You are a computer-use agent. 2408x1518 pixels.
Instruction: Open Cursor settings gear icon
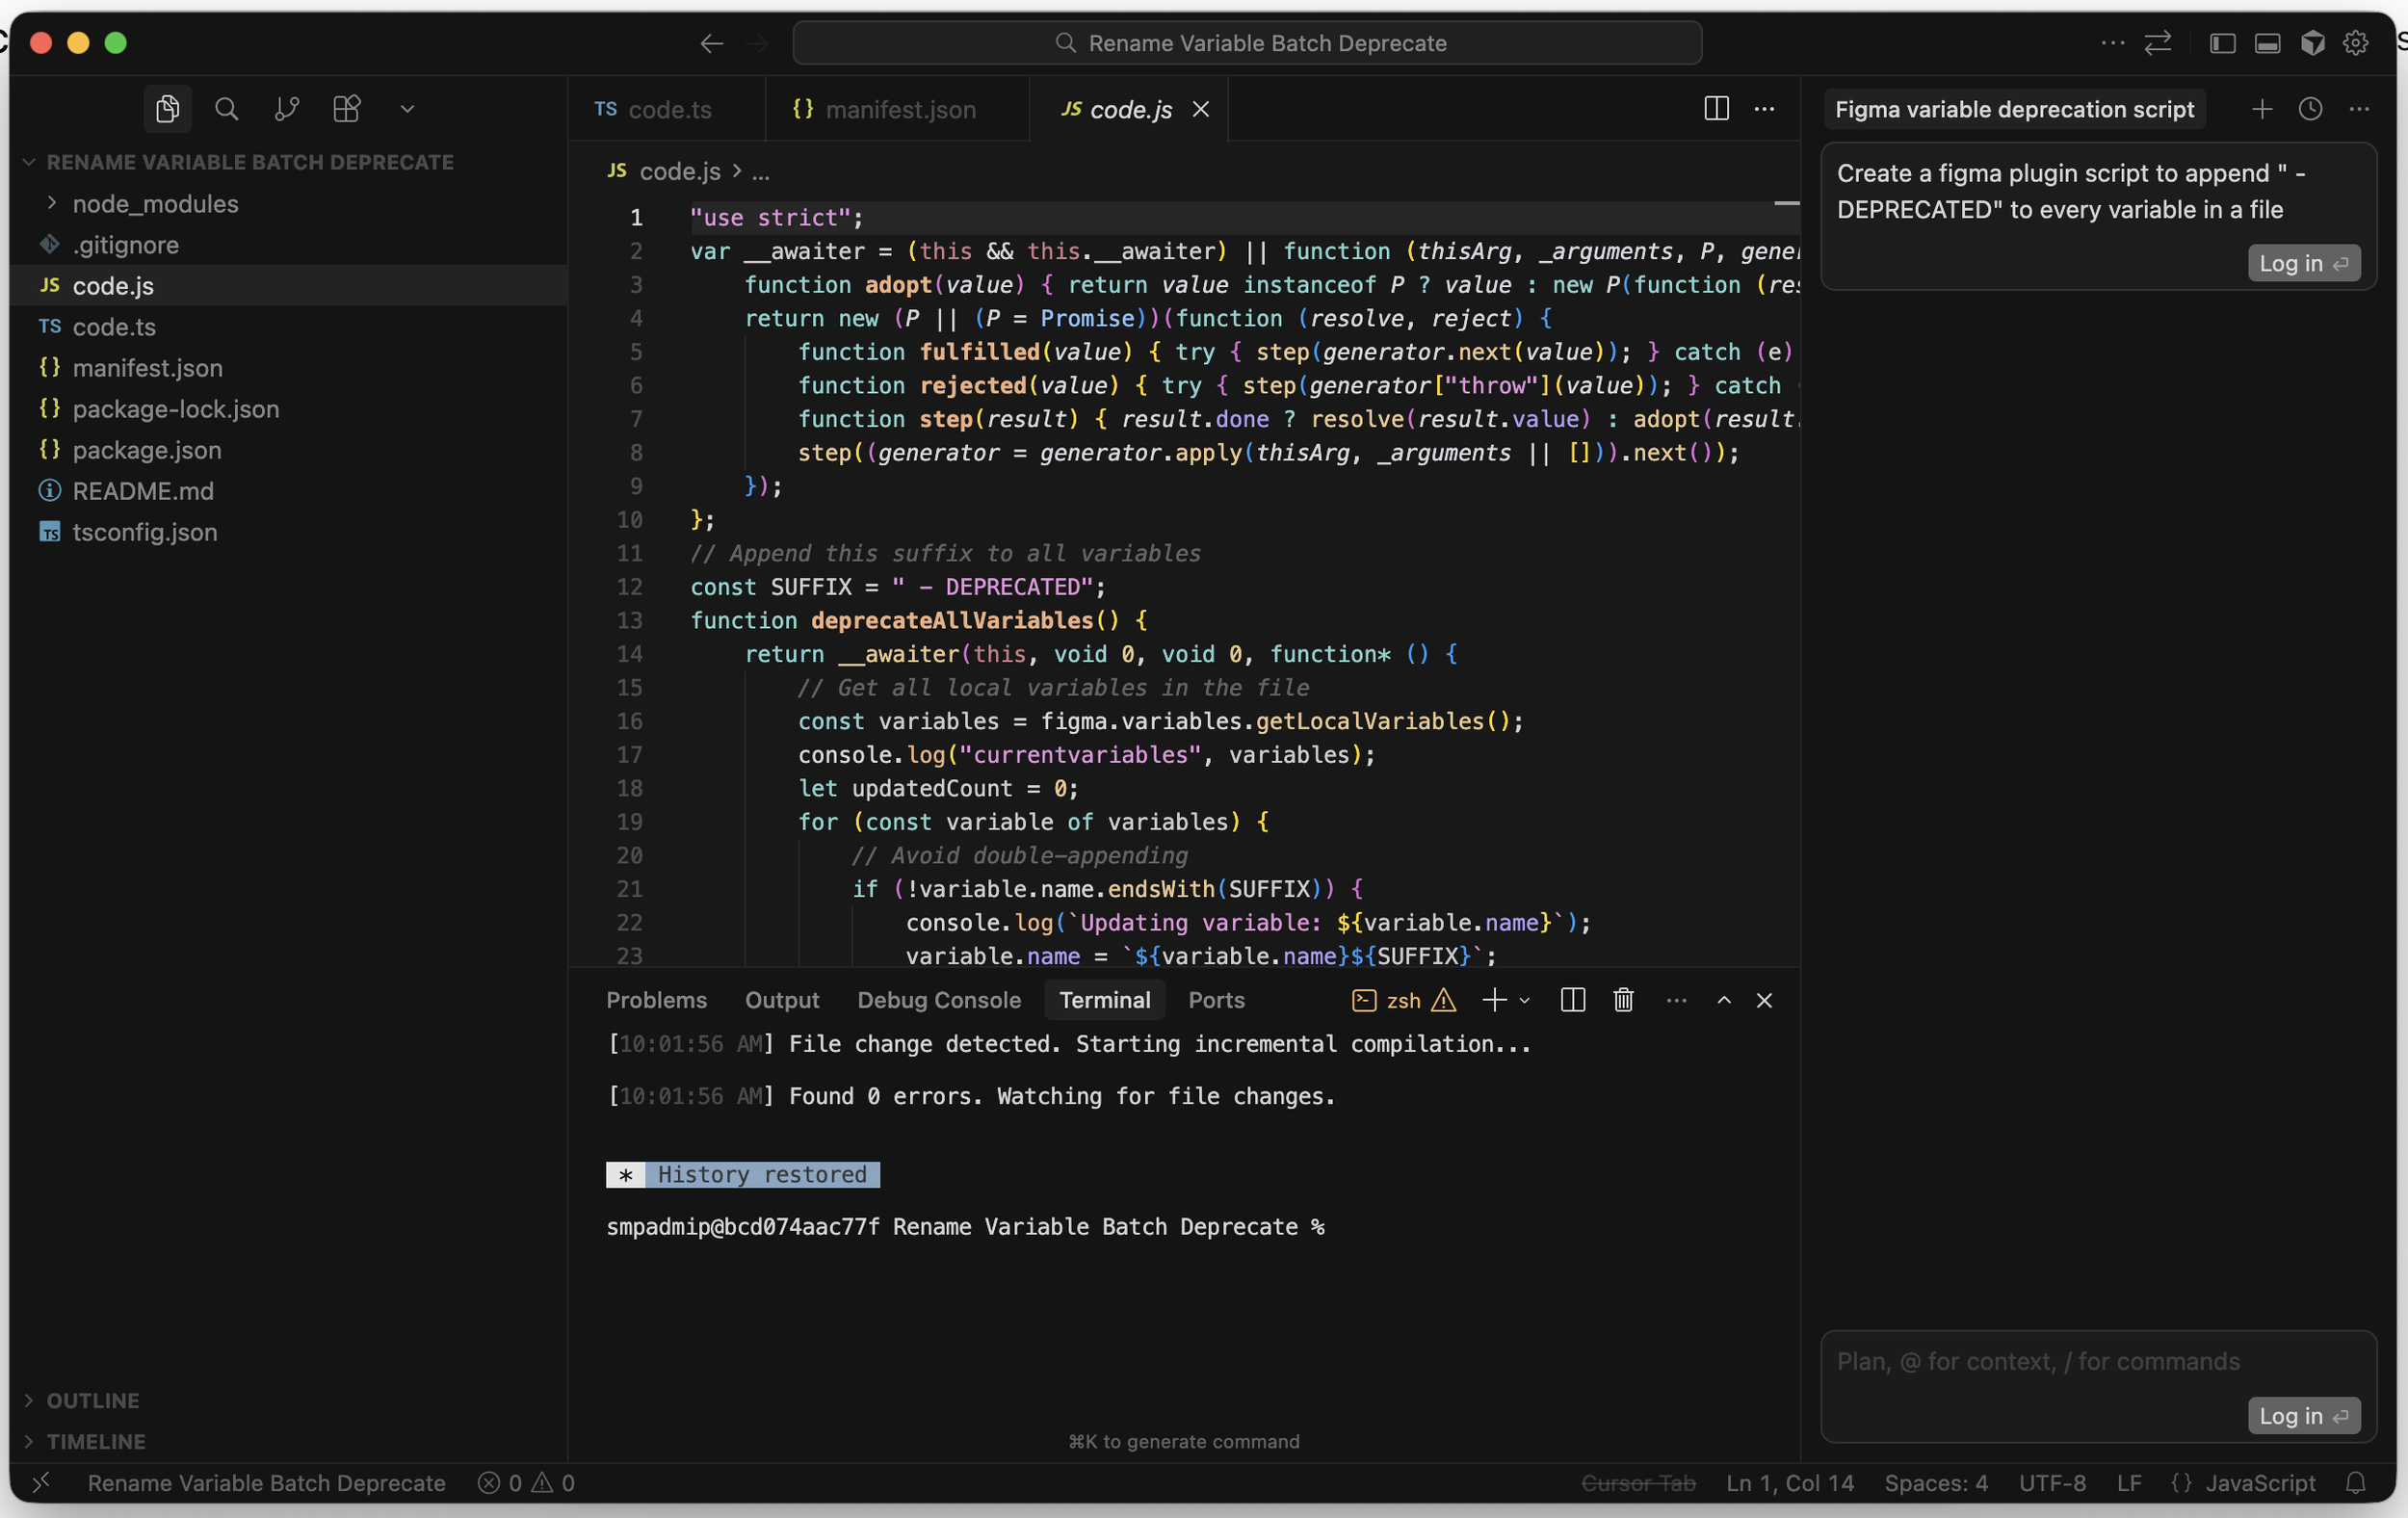(x=2355, y=43)
